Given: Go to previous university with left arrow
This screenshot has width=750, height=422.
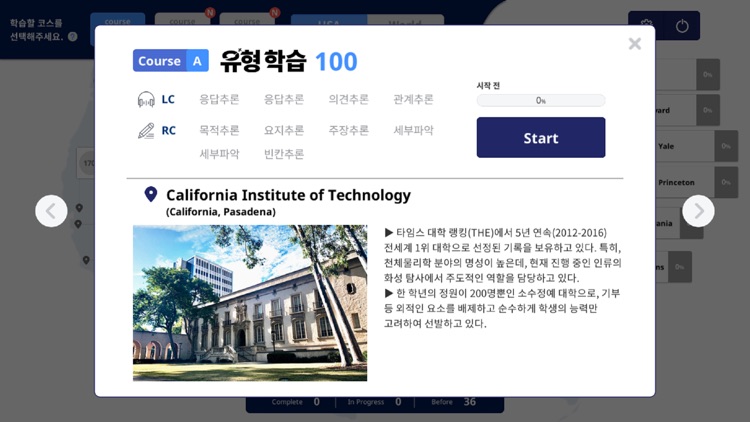Looking at the screenshot, I should [51, 211].
